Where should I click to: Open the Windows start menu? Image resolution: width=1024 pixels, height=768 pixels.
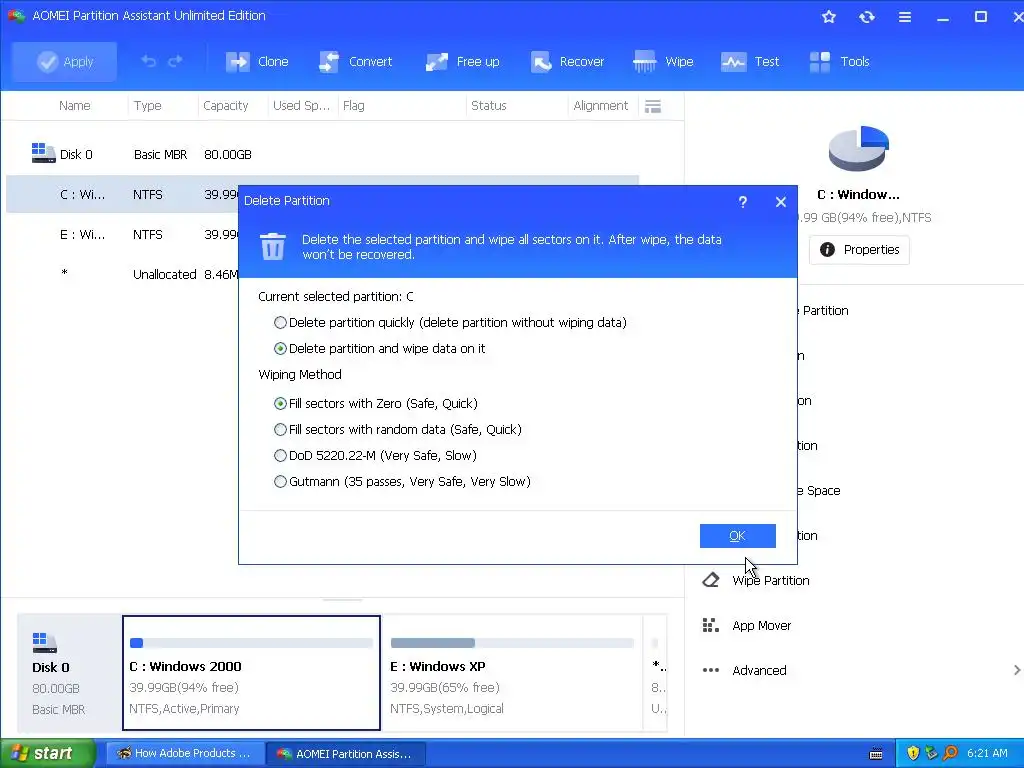click(x=47, y=754)
